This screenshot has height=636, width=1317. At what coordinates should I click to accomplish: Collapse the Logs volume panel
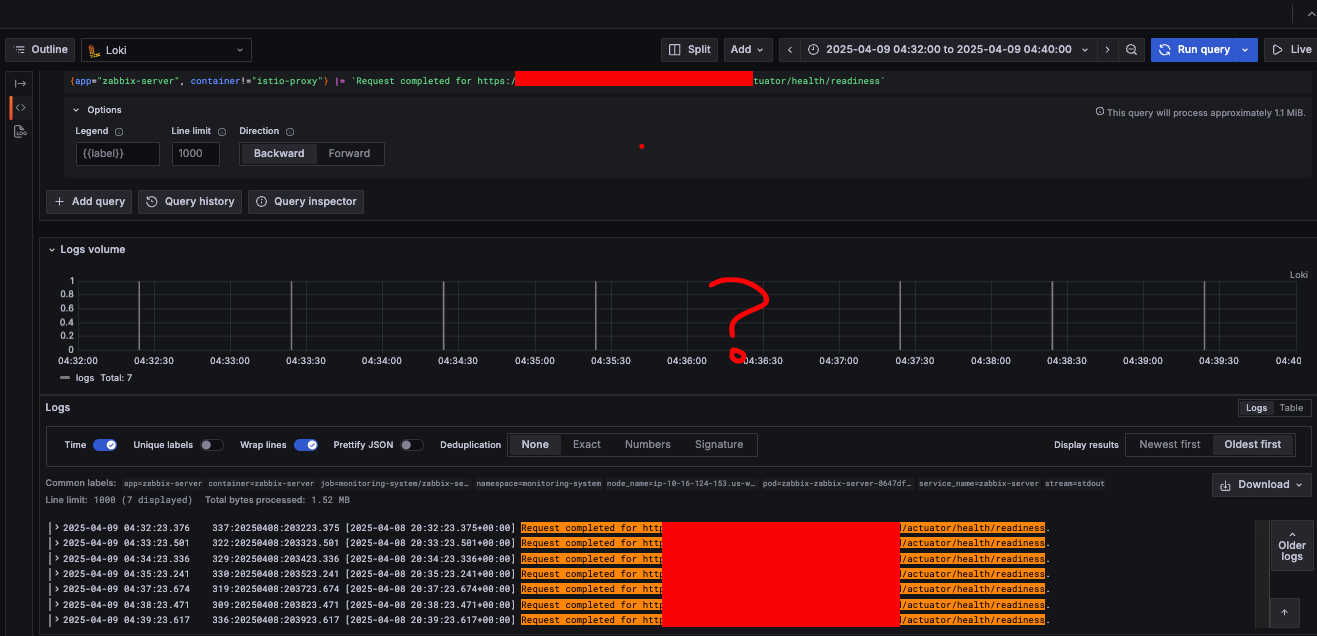(x=53, y=250)
